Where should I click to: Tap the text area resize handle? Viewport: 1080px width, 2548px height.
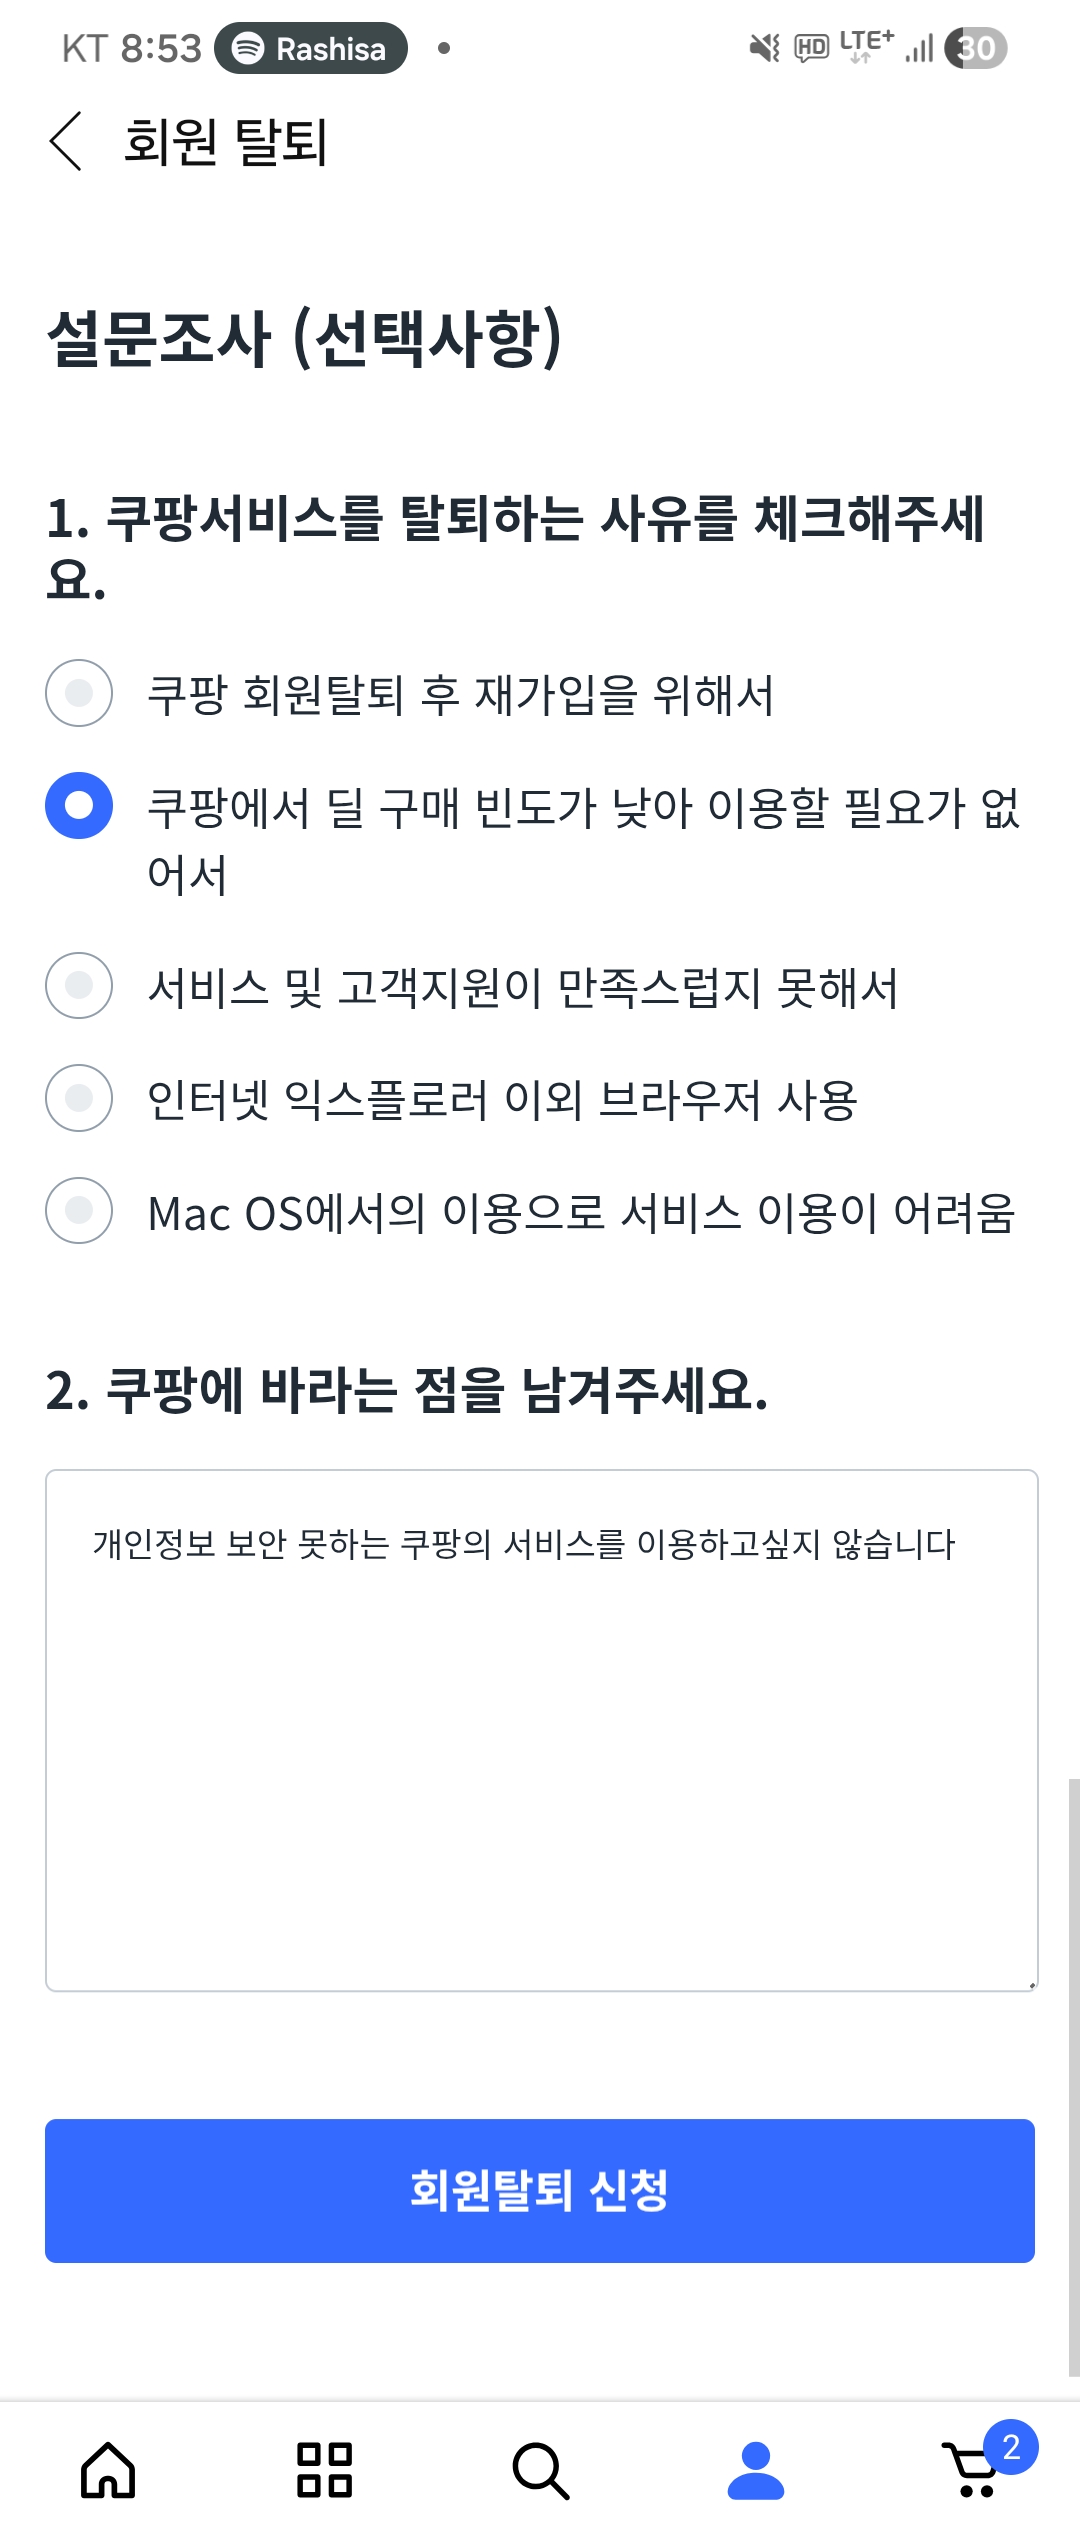[1031, 1985]
